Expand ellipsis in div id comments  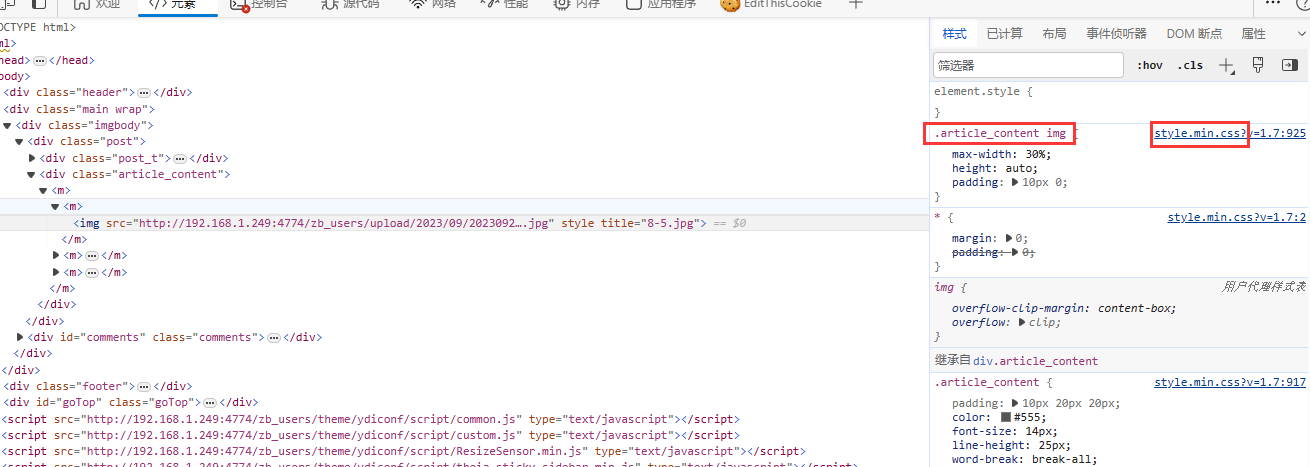(273, 337)
